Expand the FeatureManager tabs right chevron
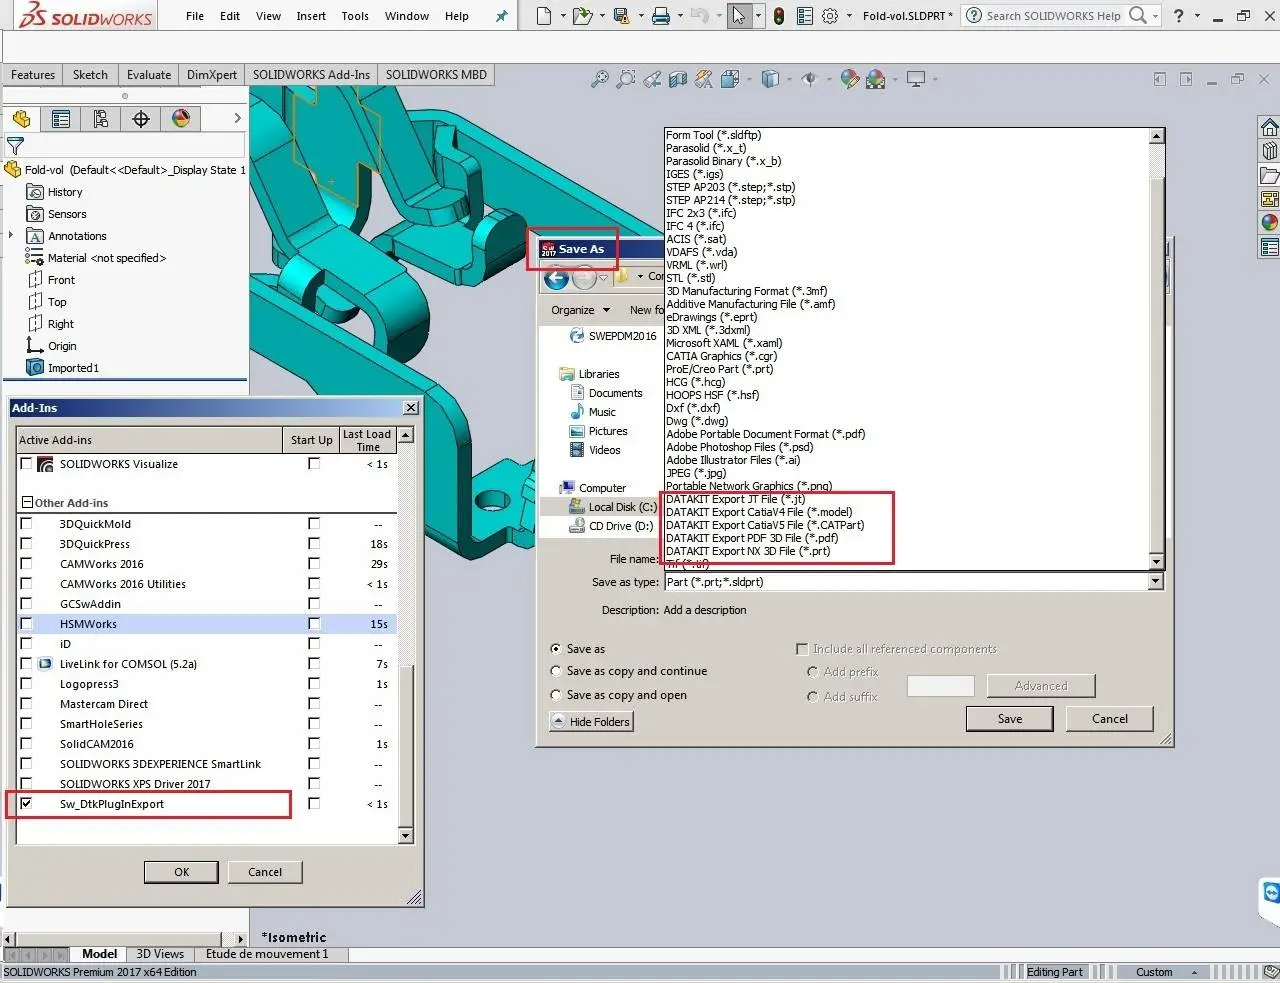The height and width of the screenshot is (983, 1280). point(237,118)
